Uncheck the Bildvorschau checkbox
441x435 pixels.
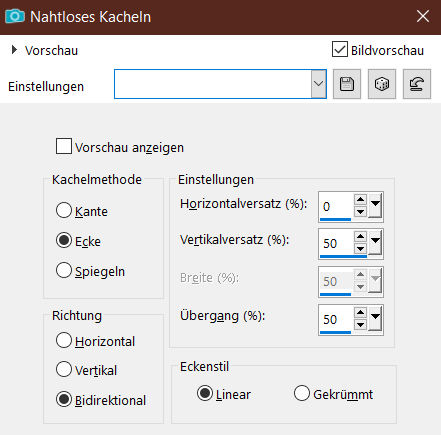point(340,50)
